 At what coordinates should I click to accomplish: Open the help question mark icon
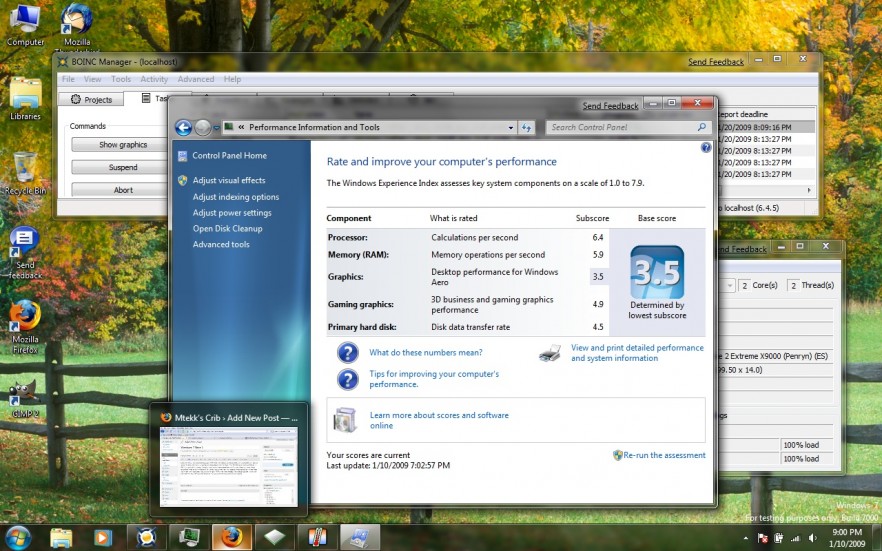click(x=706, y=148)
